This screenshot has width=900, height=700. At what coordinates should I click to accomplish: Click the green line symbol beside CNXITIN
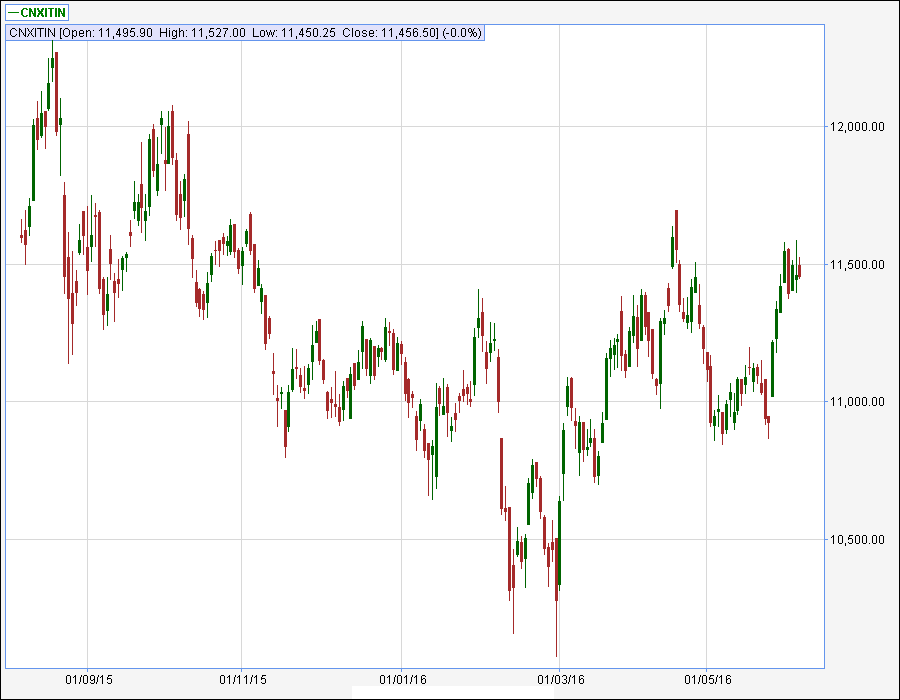pyautogui.click(x=14, y=13)
